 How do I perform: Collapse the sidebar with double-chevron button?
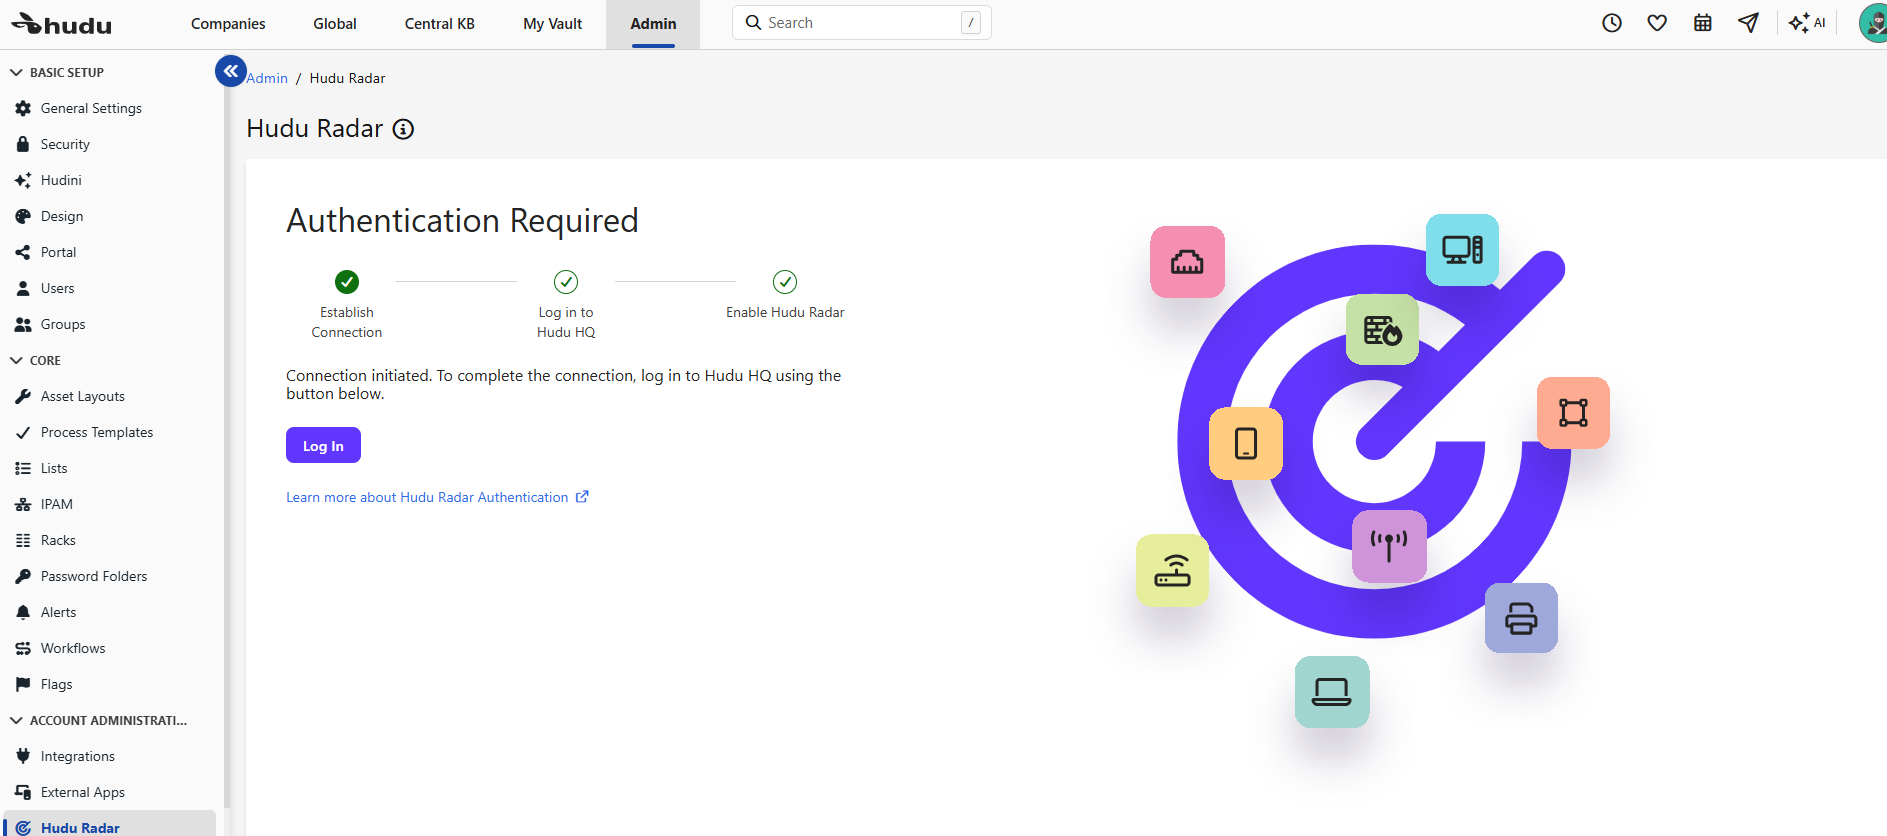pos(231,71)
